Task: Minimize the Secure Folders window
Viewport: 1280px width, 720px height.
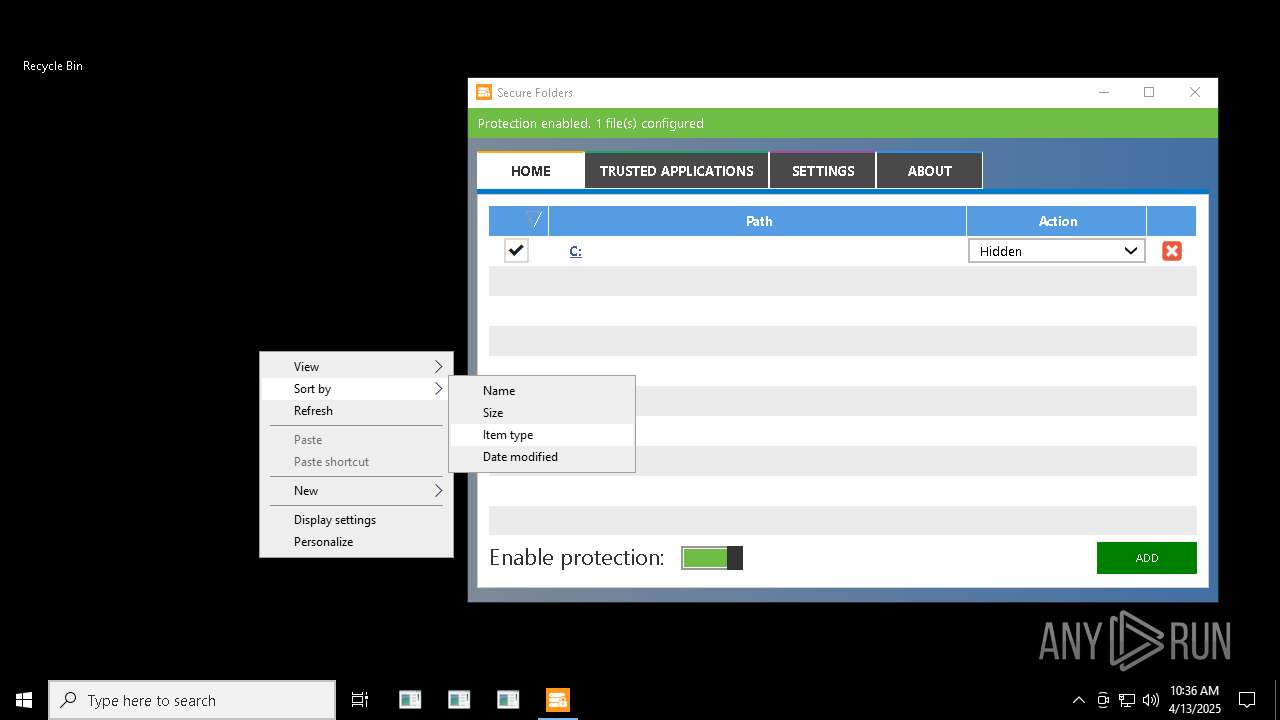Action: (1104, 92)
